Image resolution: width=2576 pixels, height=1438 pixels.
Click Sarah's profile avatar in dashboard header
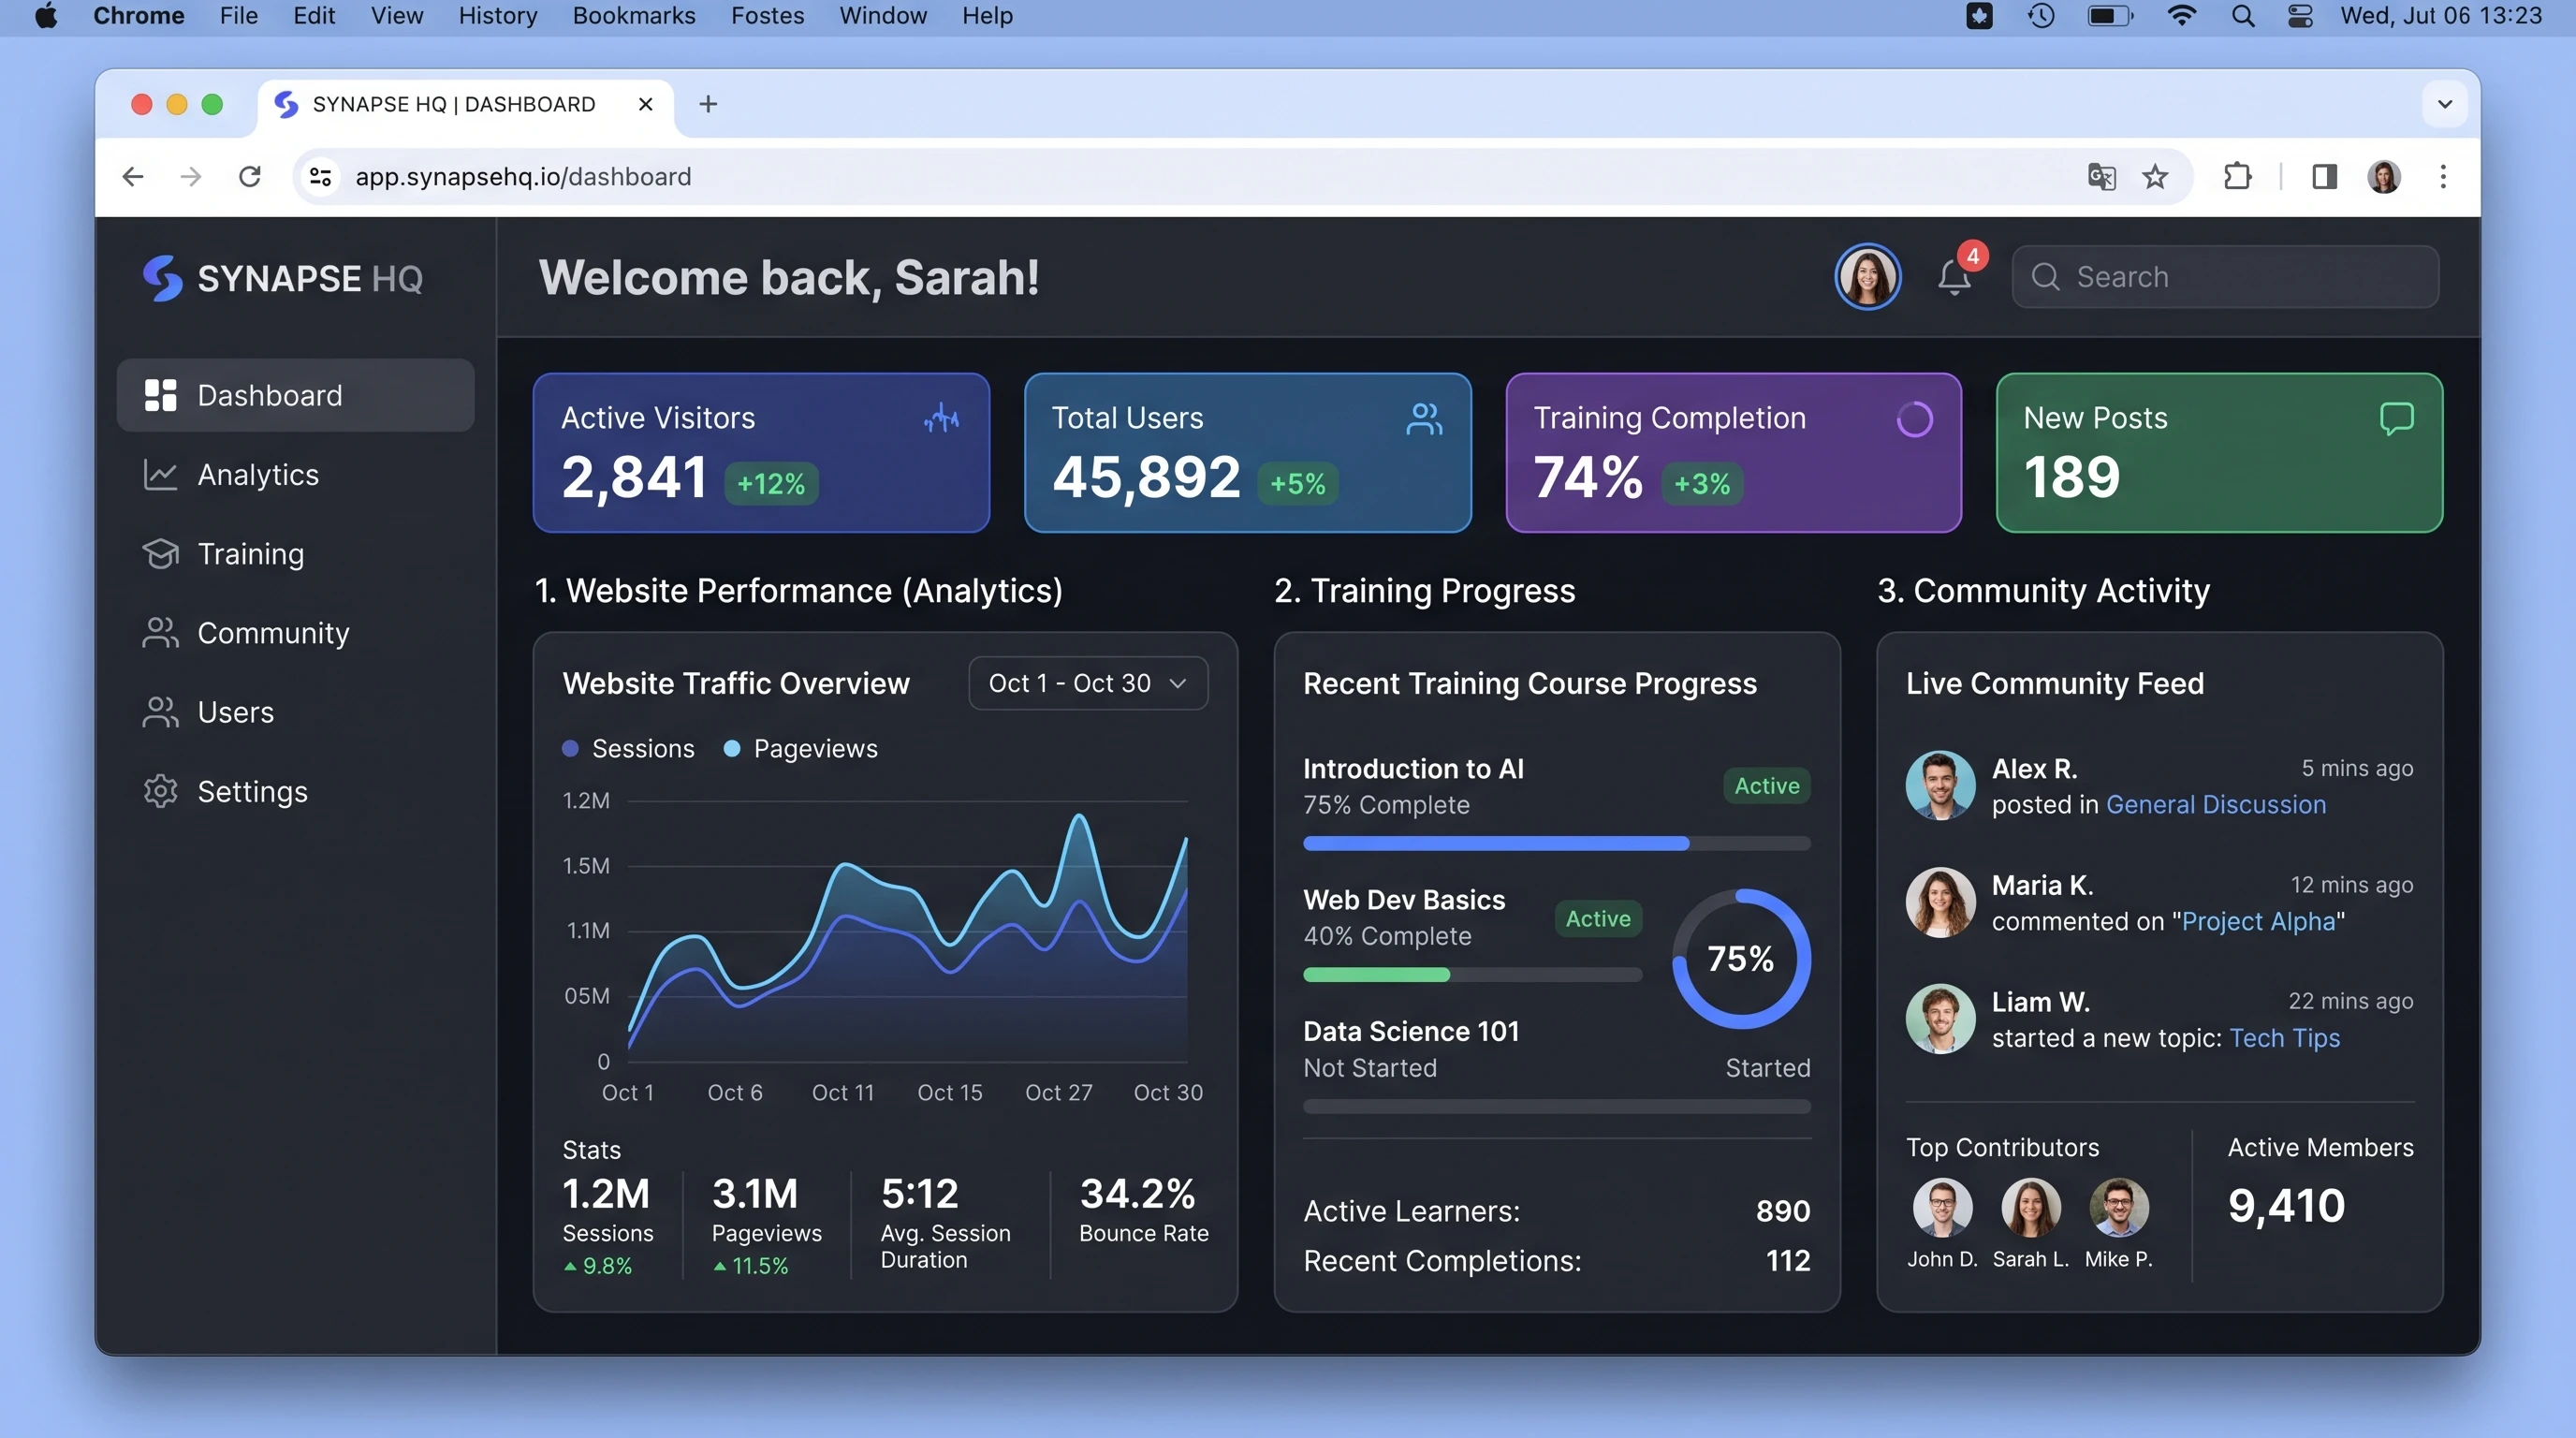(x=1867, y=276)
